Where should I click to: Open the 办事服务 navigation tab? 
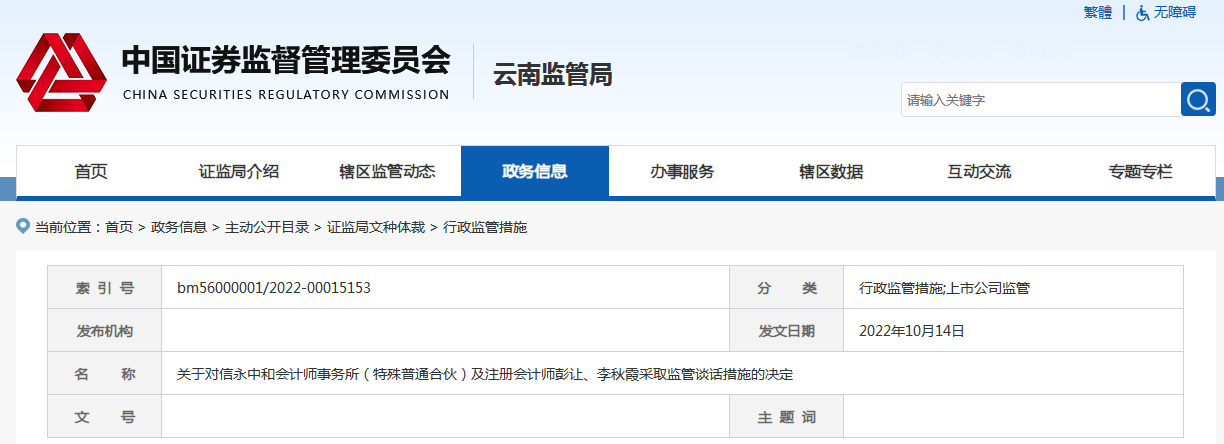[683, 171]
